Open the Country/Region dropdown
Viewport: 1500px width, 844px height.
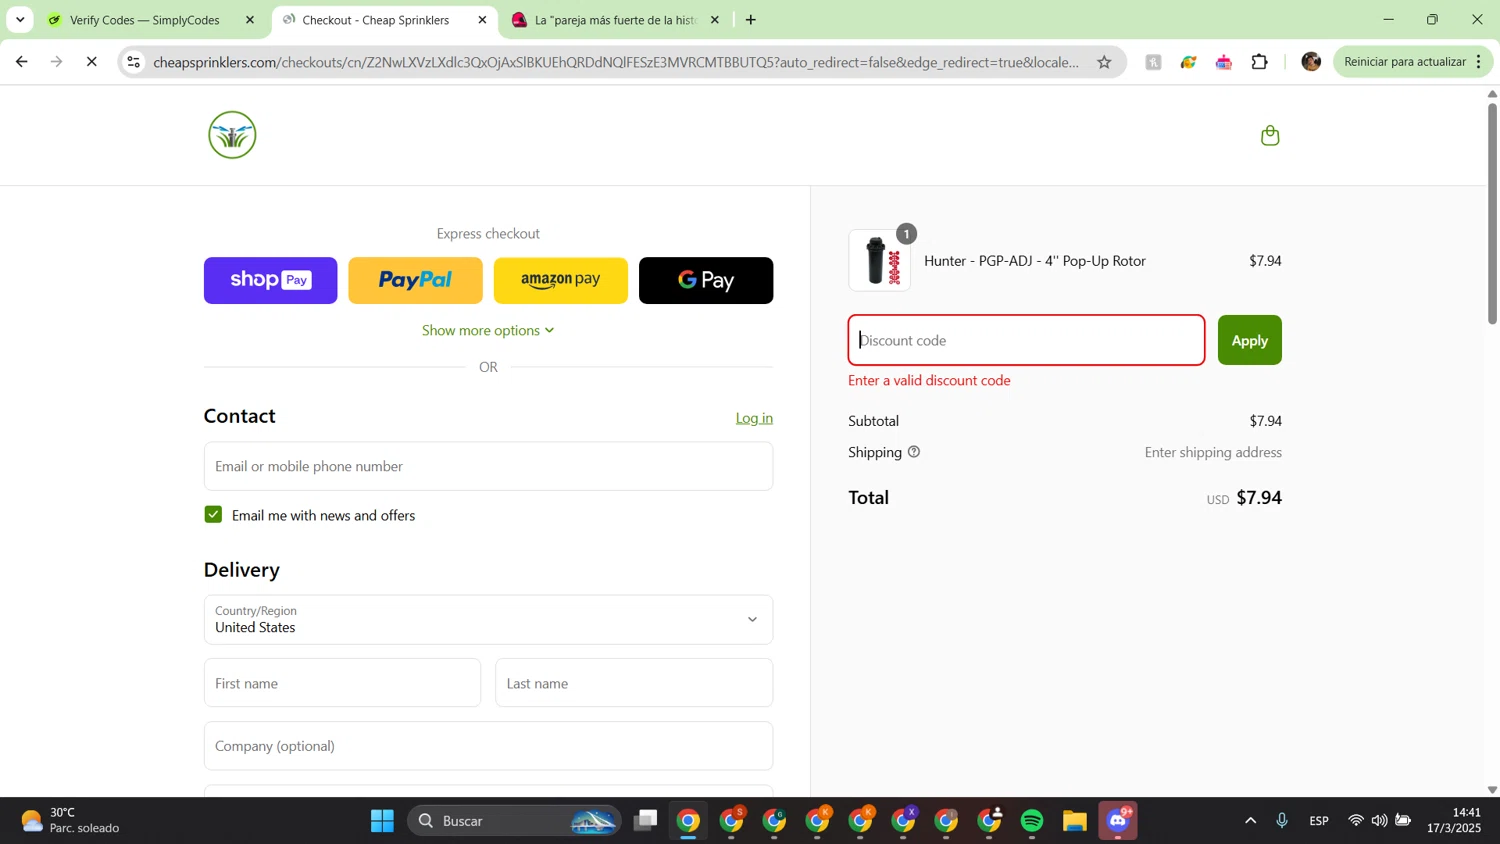click(x=488, y=620)
